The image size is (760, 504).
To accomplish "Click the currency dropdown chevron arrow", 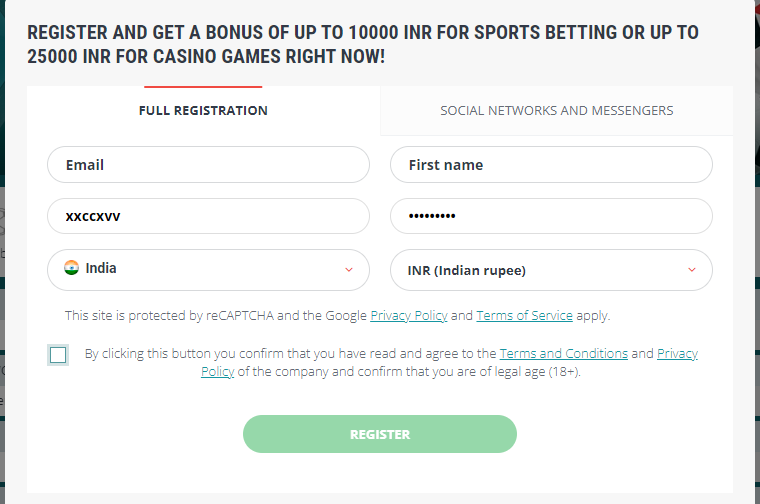I will click(x=692, y=269).
